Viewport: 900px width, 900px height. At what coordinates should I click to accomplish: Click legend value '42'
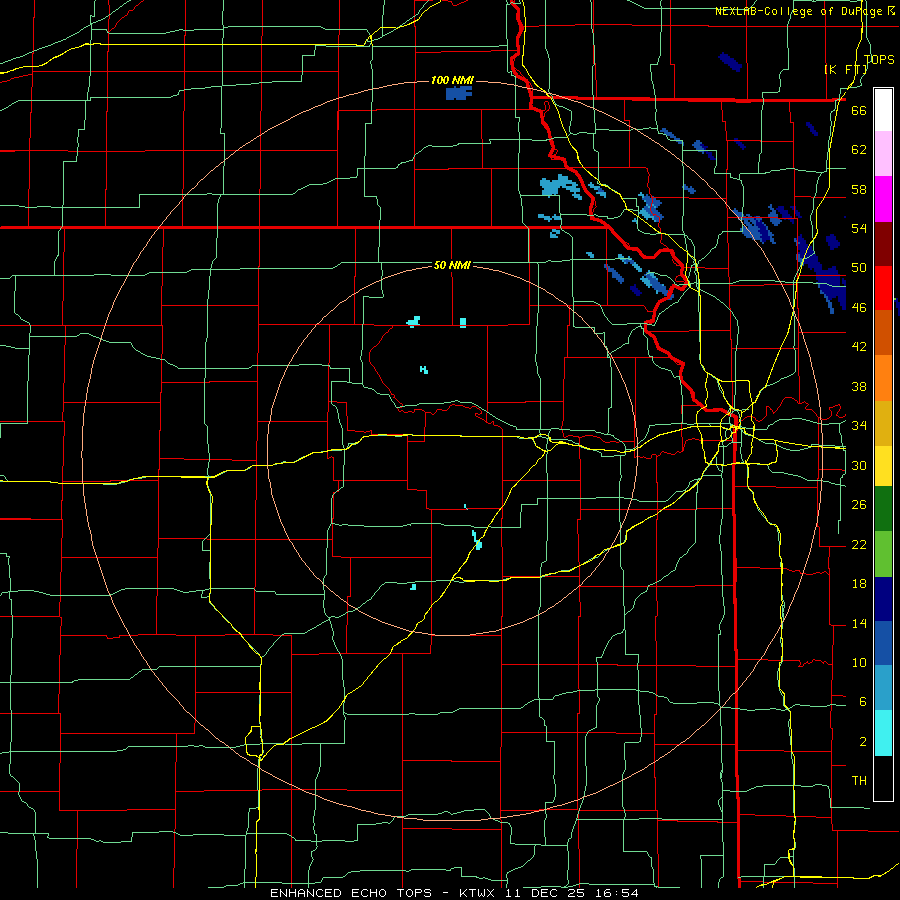[859, 346]
